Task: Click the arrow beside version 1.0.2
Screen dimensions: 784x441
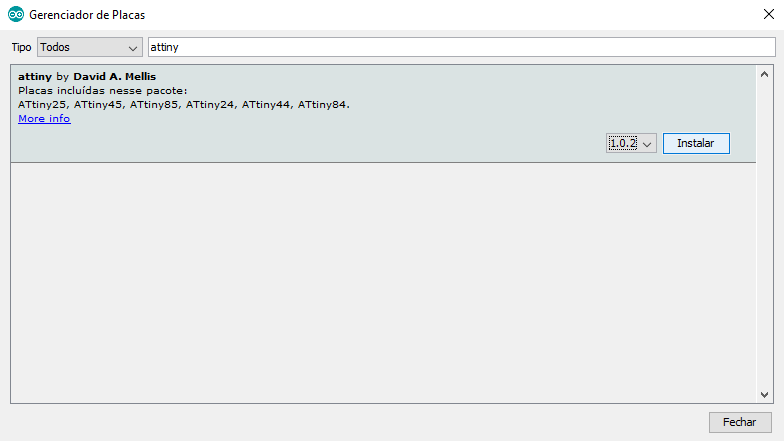Action: pos(647,144)
